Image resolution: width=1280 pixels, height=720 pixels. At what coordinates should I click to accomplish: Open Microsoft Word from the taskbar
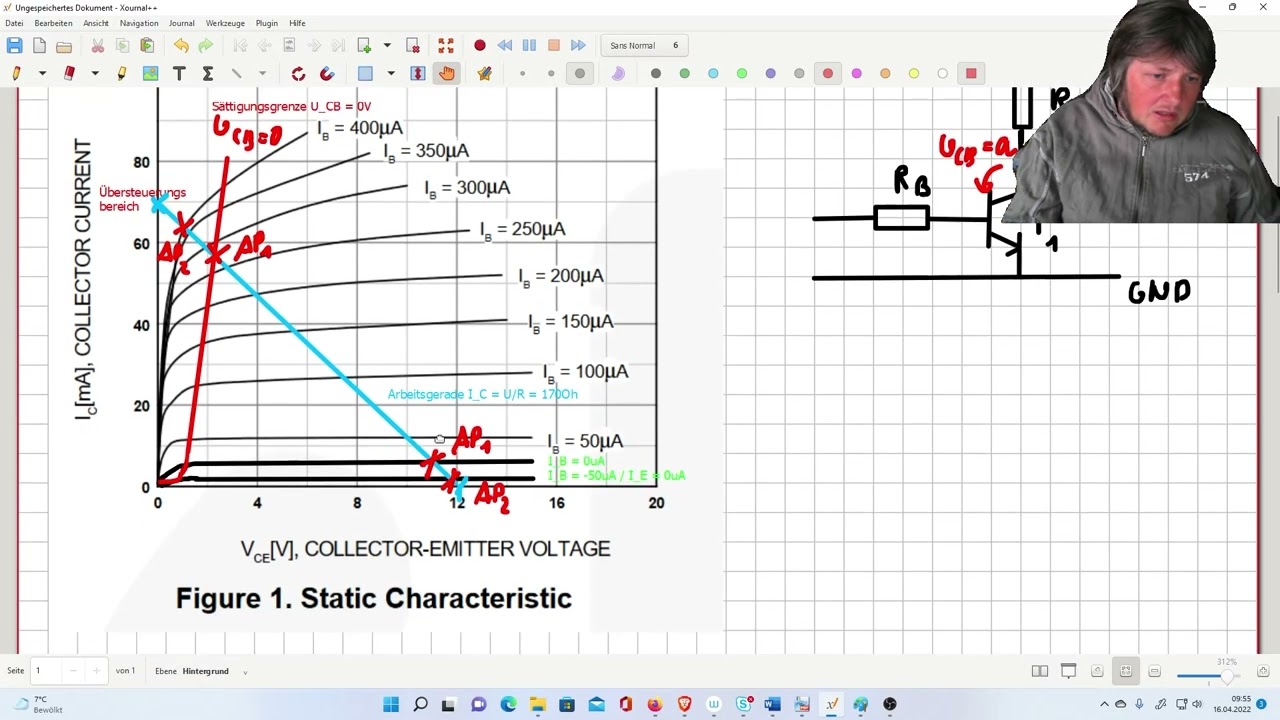point(772,704)
